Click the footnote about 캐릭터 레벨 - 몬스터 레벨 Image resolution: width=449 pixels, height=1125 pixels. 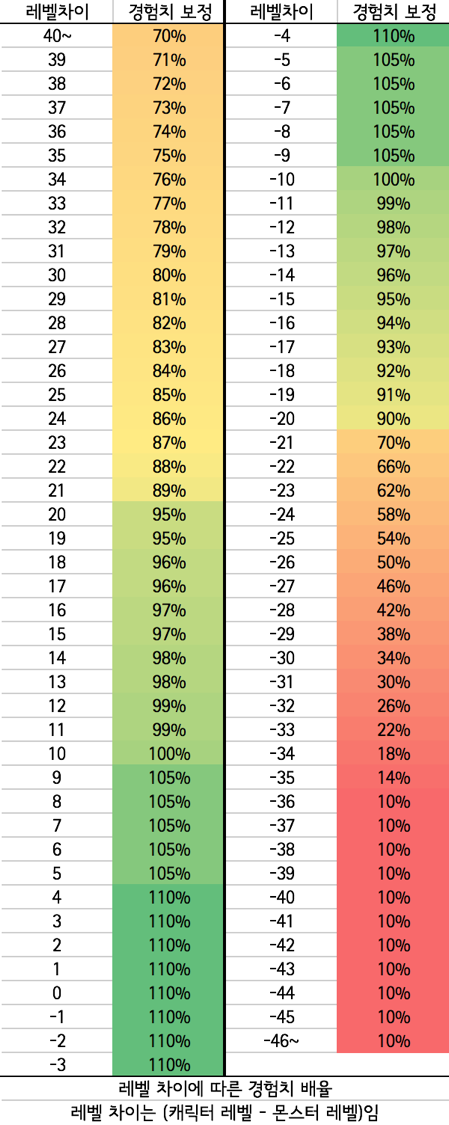(x=224, y=1111)
